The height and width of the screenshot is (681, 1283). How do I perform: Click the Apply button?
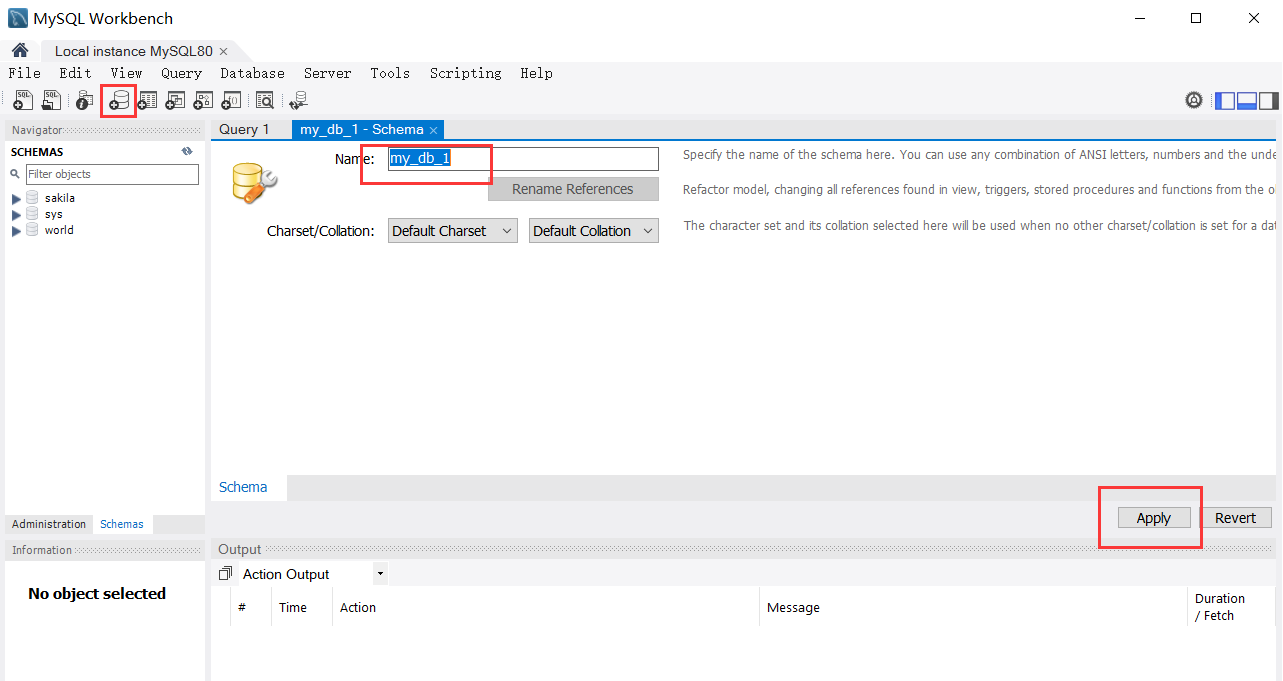(1154, 518)
